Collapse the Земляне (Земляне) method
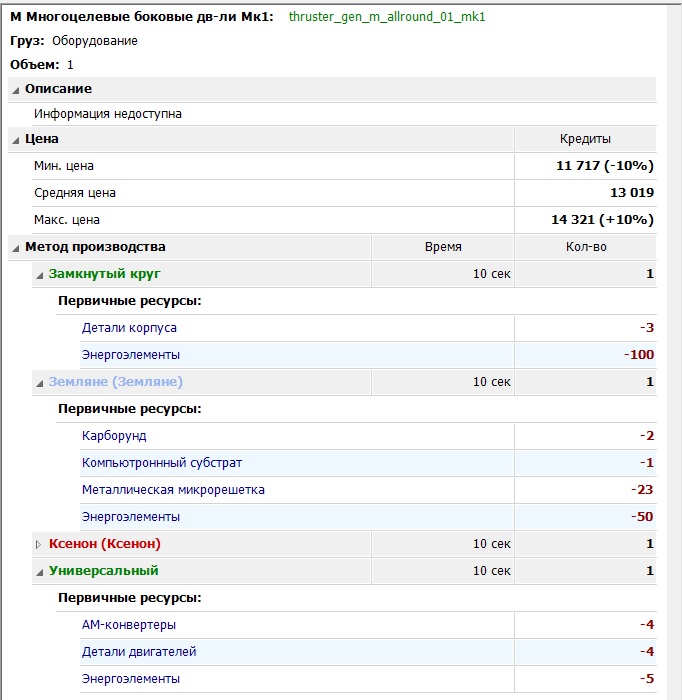This screenshot has height=700, width=682. (x=40, y=382)
